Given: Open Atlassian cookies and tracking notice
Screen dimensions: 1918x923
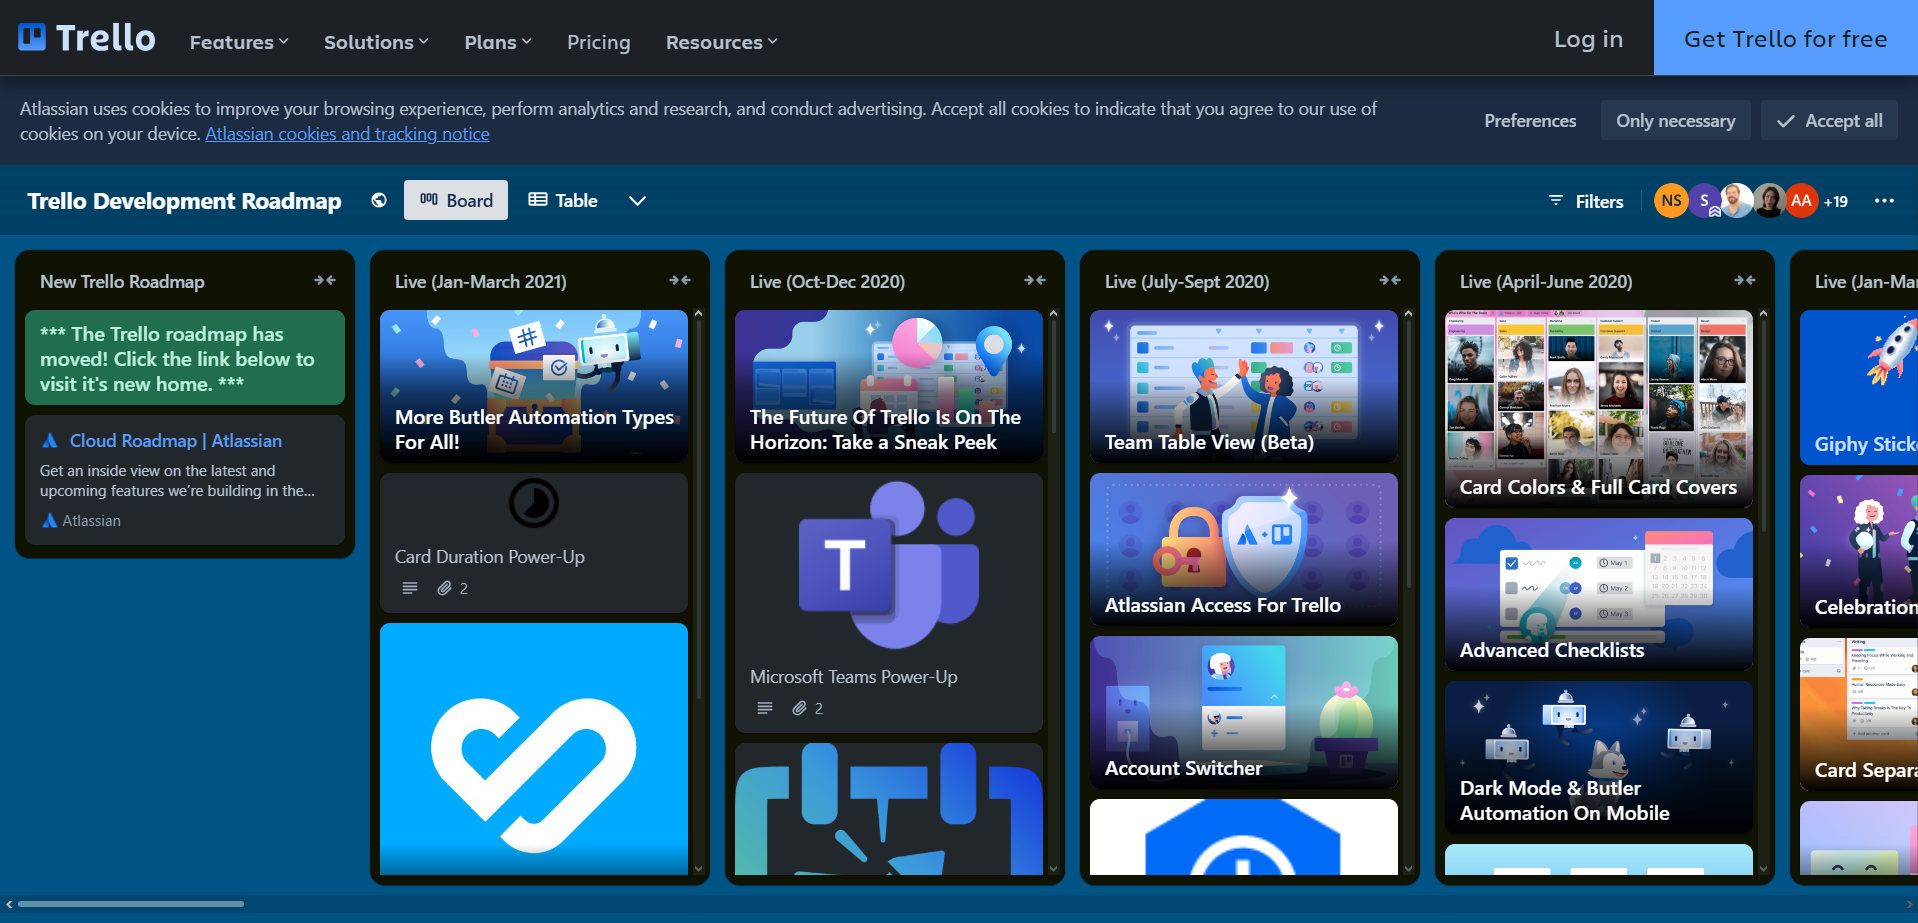Looking at the screenshot, I should point(347,134).
